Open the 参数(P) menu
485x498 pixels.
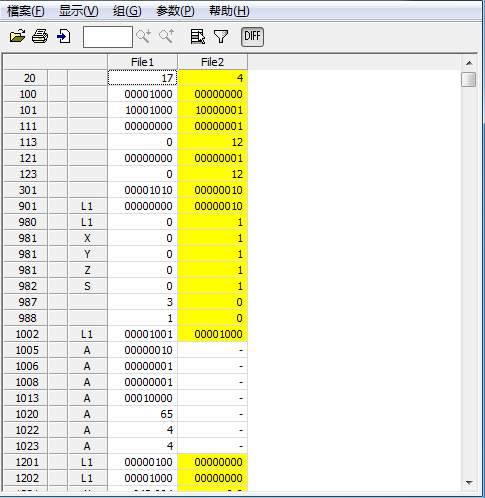tap(175, 11)
